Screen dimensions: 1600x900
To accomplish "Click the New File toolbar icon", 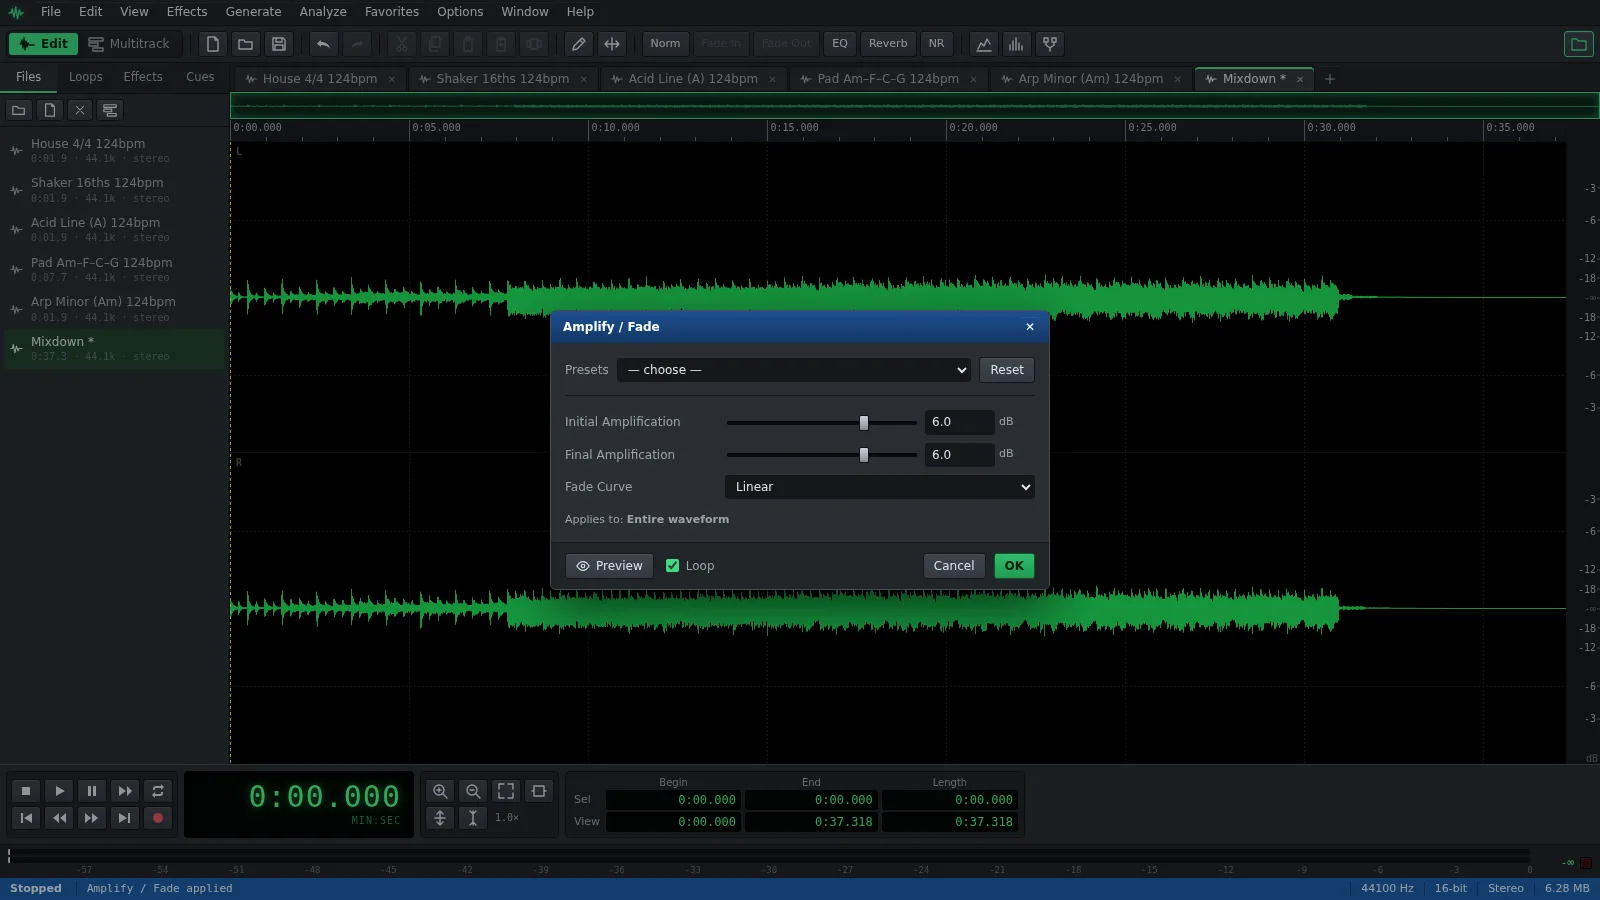I will [212, 44].
